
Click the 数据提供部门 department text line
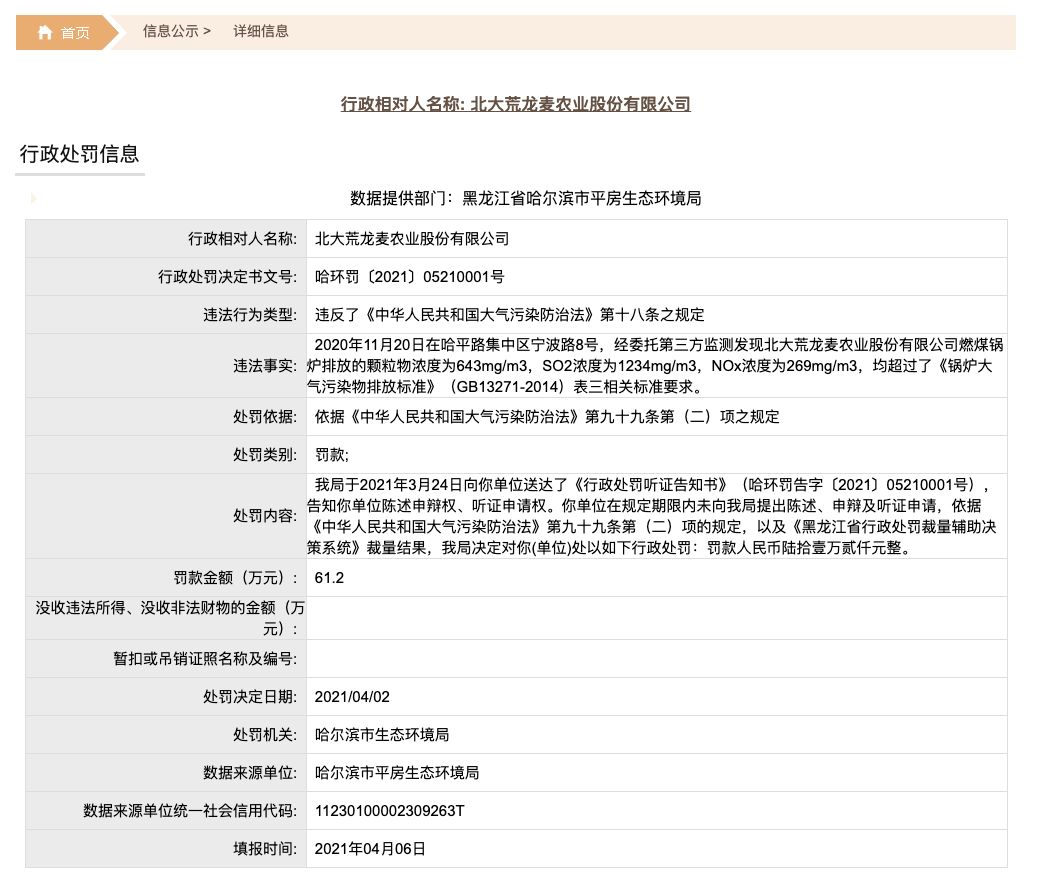tap(526, 199)
